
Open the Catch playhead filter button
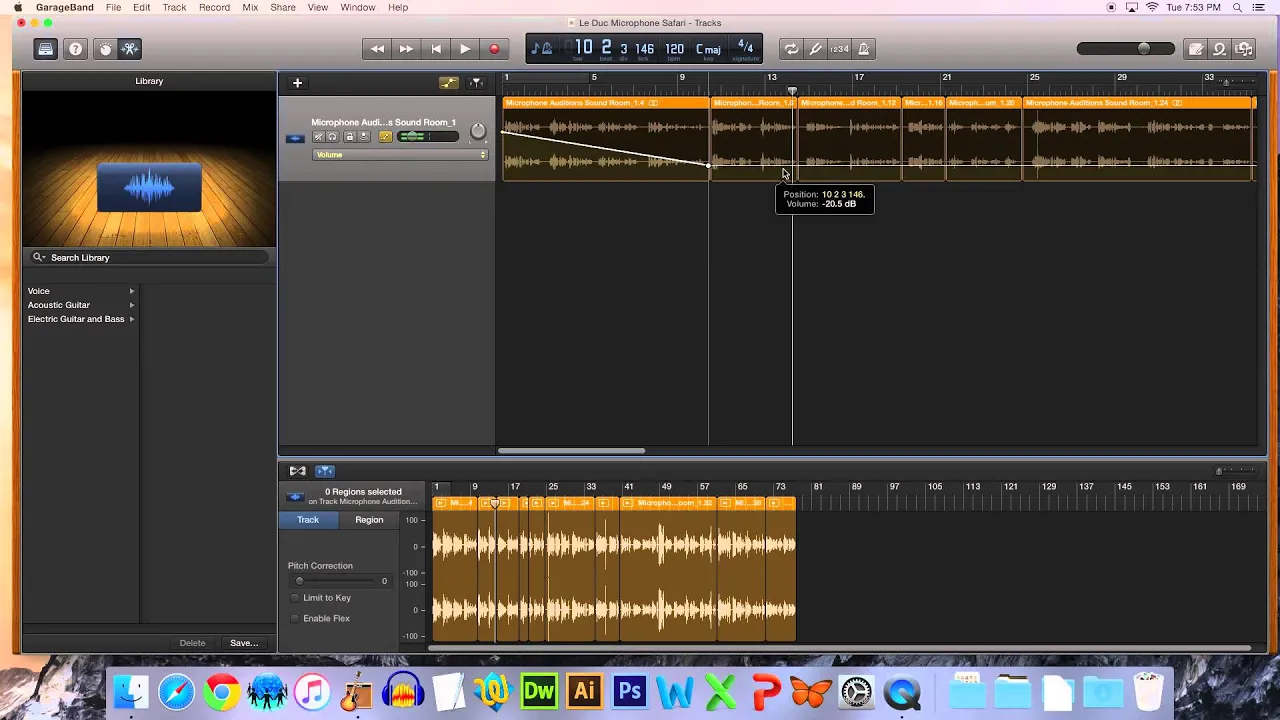pyautogui.click(x=477, y=83)
